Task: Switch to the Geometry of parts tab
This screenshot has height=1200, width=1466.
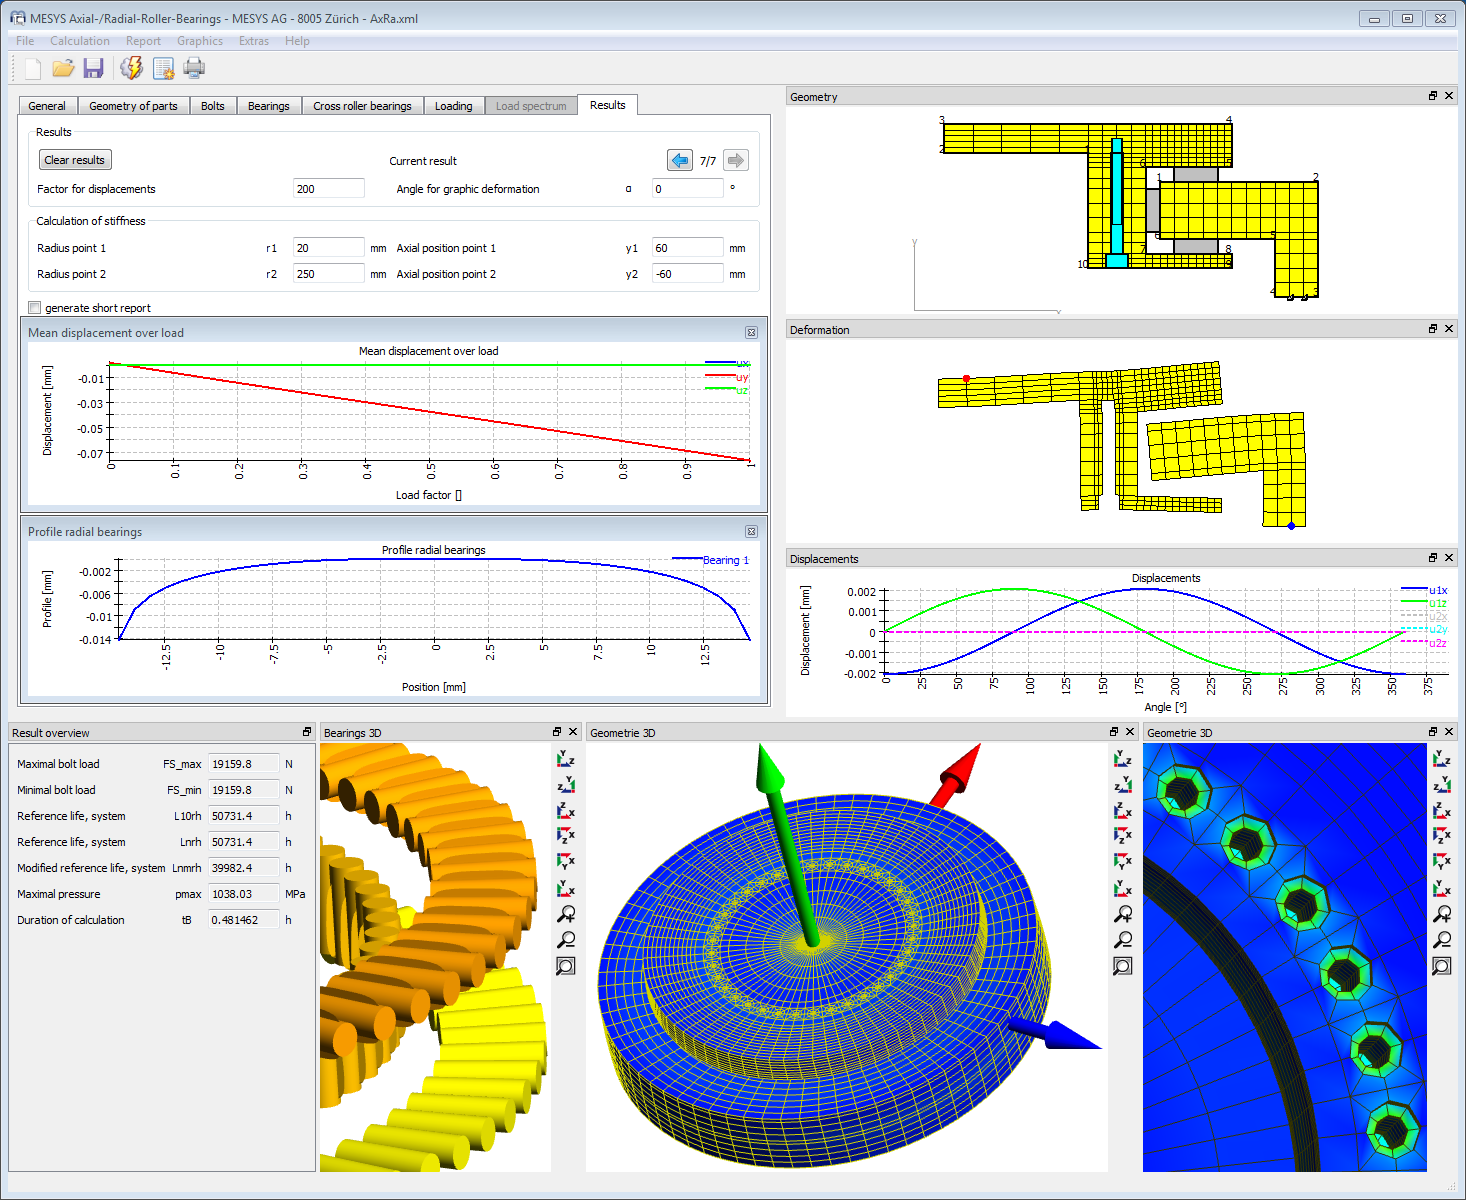Action: tap(133, 106)
